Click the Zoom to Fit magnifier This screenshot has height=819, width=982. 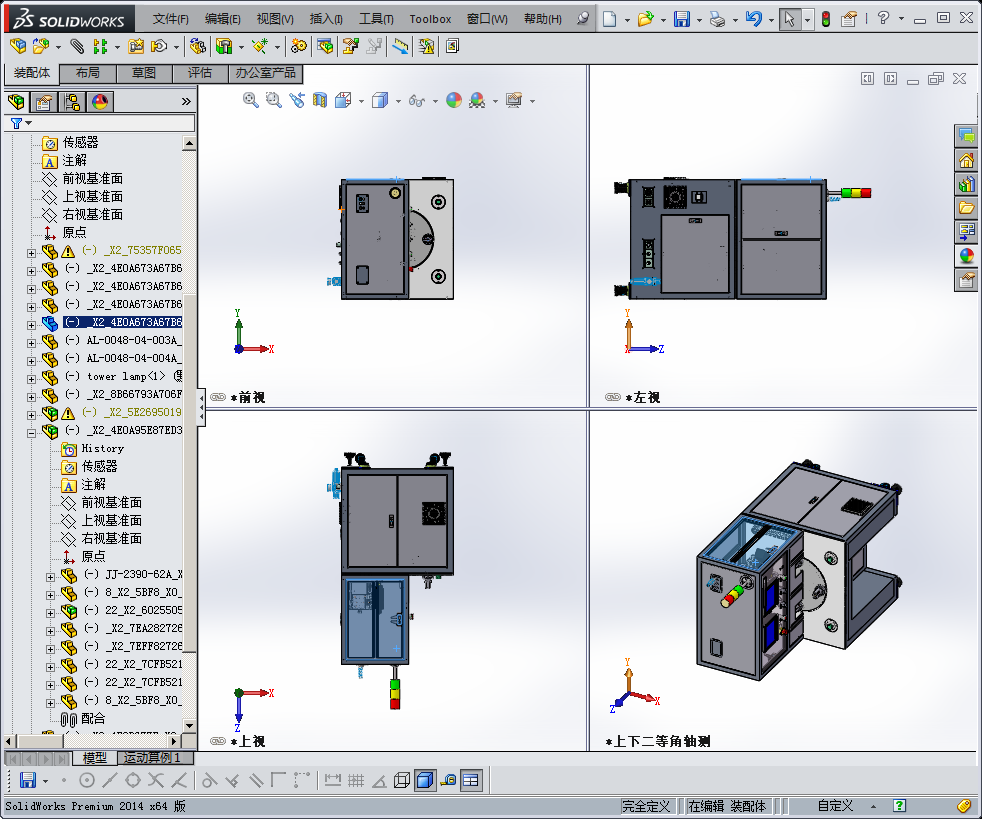pos(251,100)
